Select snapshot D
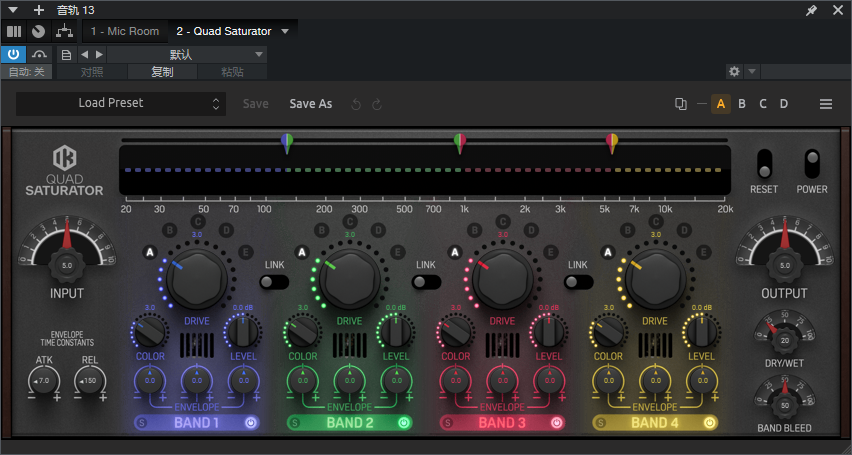Screen dimensions: 852x455 pos(784,104)
